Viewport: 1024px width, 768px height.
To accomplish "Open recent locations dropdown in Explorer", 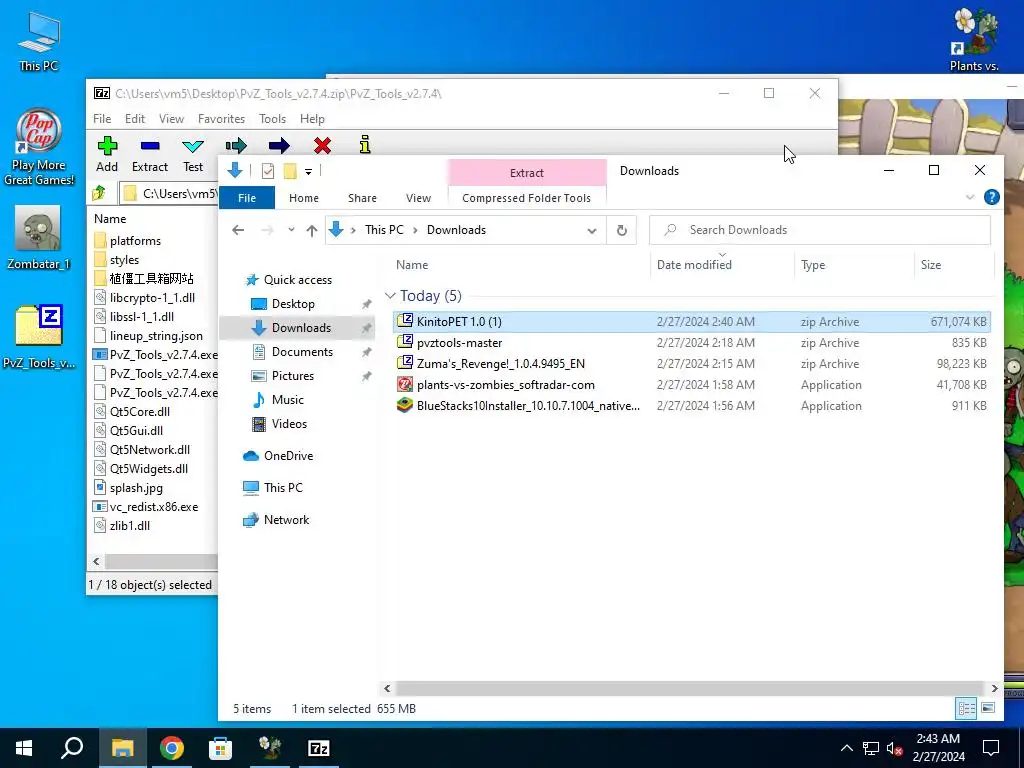I will 291,230.
